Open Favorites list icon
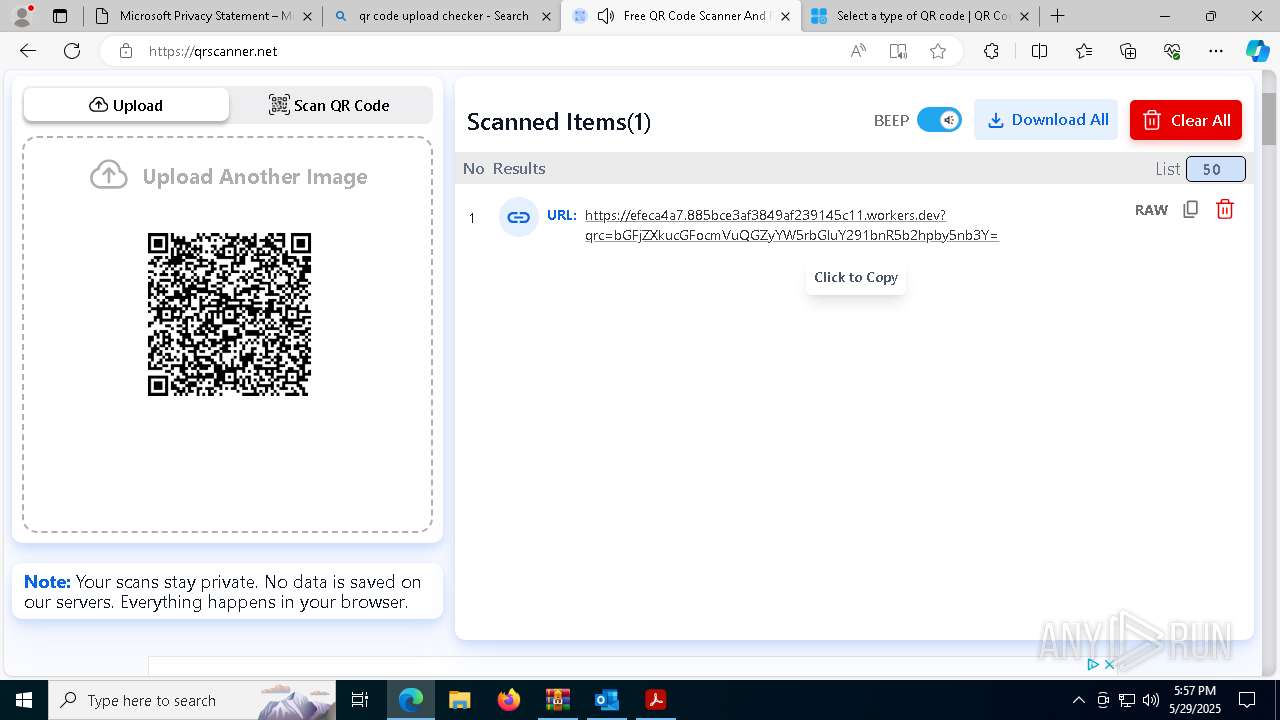The width and height of the screenshot is (1280, 720). pyautogui.click(x=1084, y=51)
